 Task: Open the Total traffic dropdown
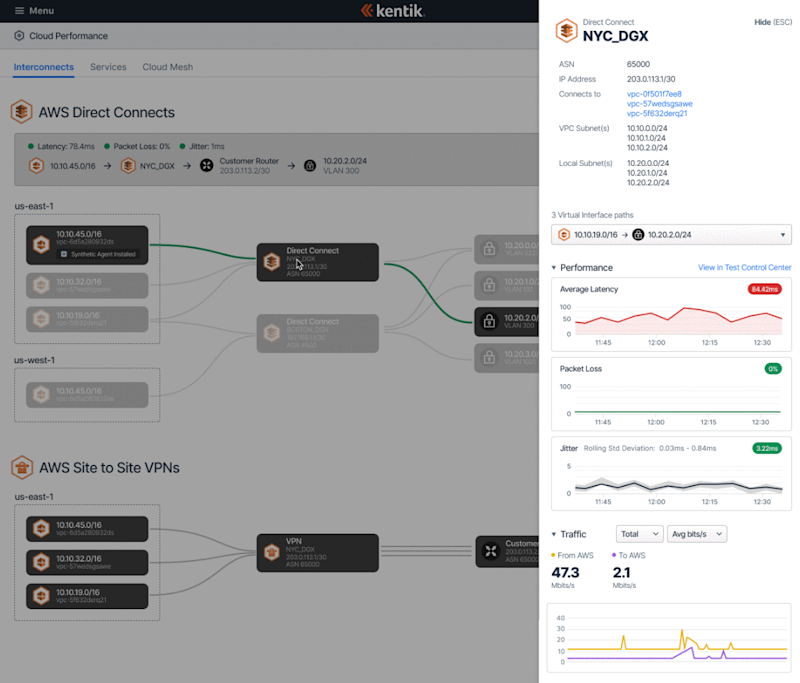[639, 534]
